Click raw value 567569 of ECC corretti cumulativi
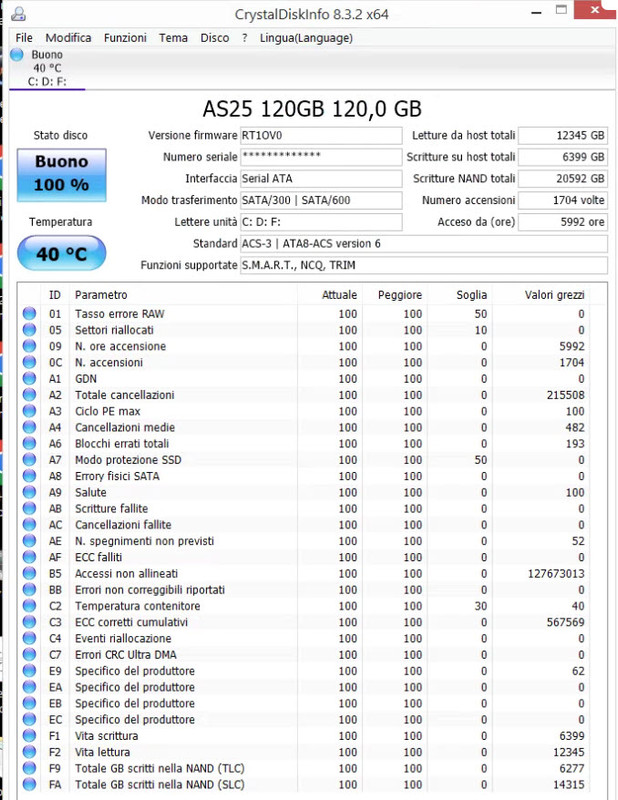 (x=565, y=622)
